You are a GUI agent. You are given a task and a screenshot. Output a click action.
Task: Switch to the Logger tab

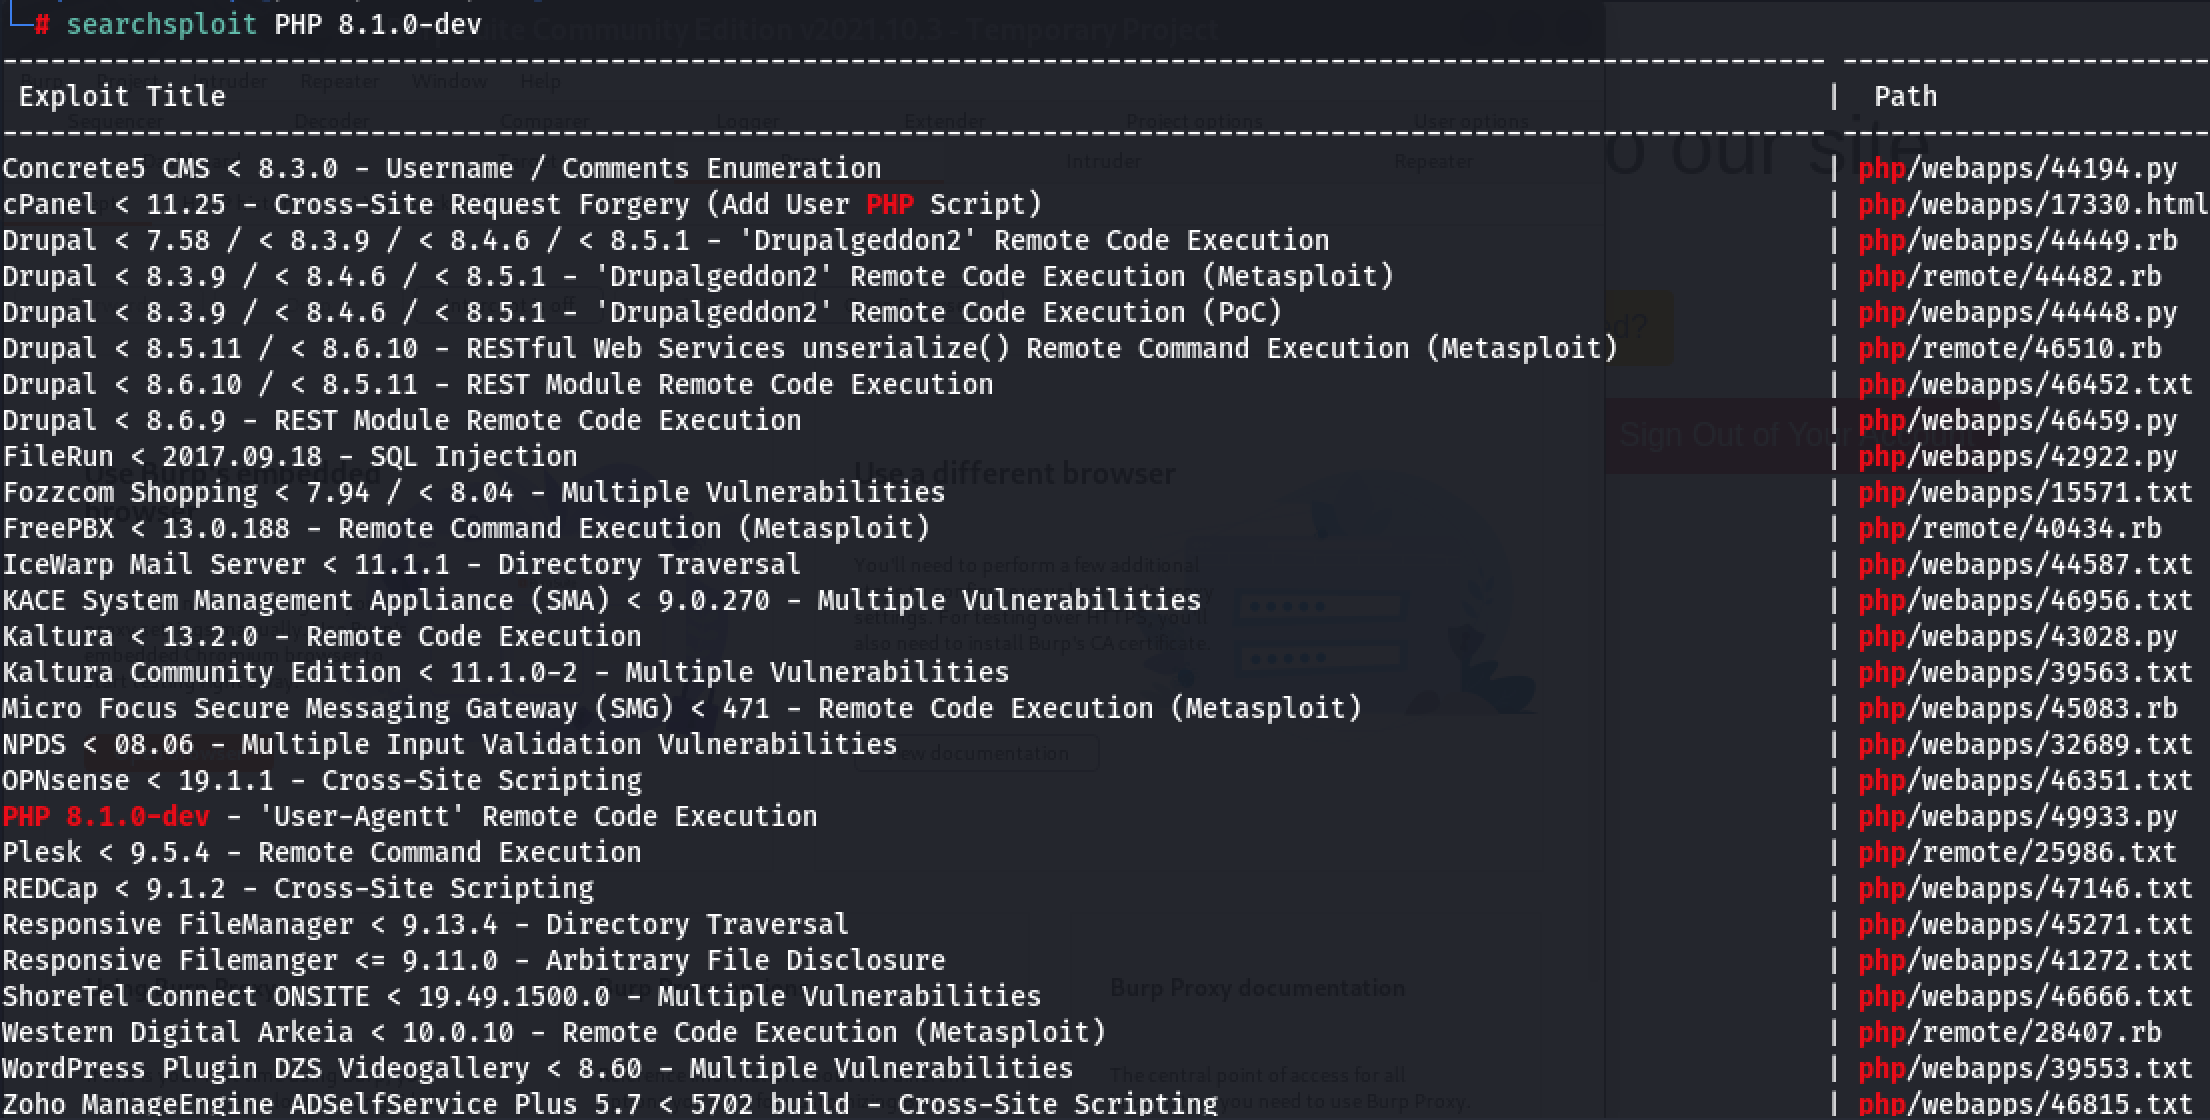point(747,120)
